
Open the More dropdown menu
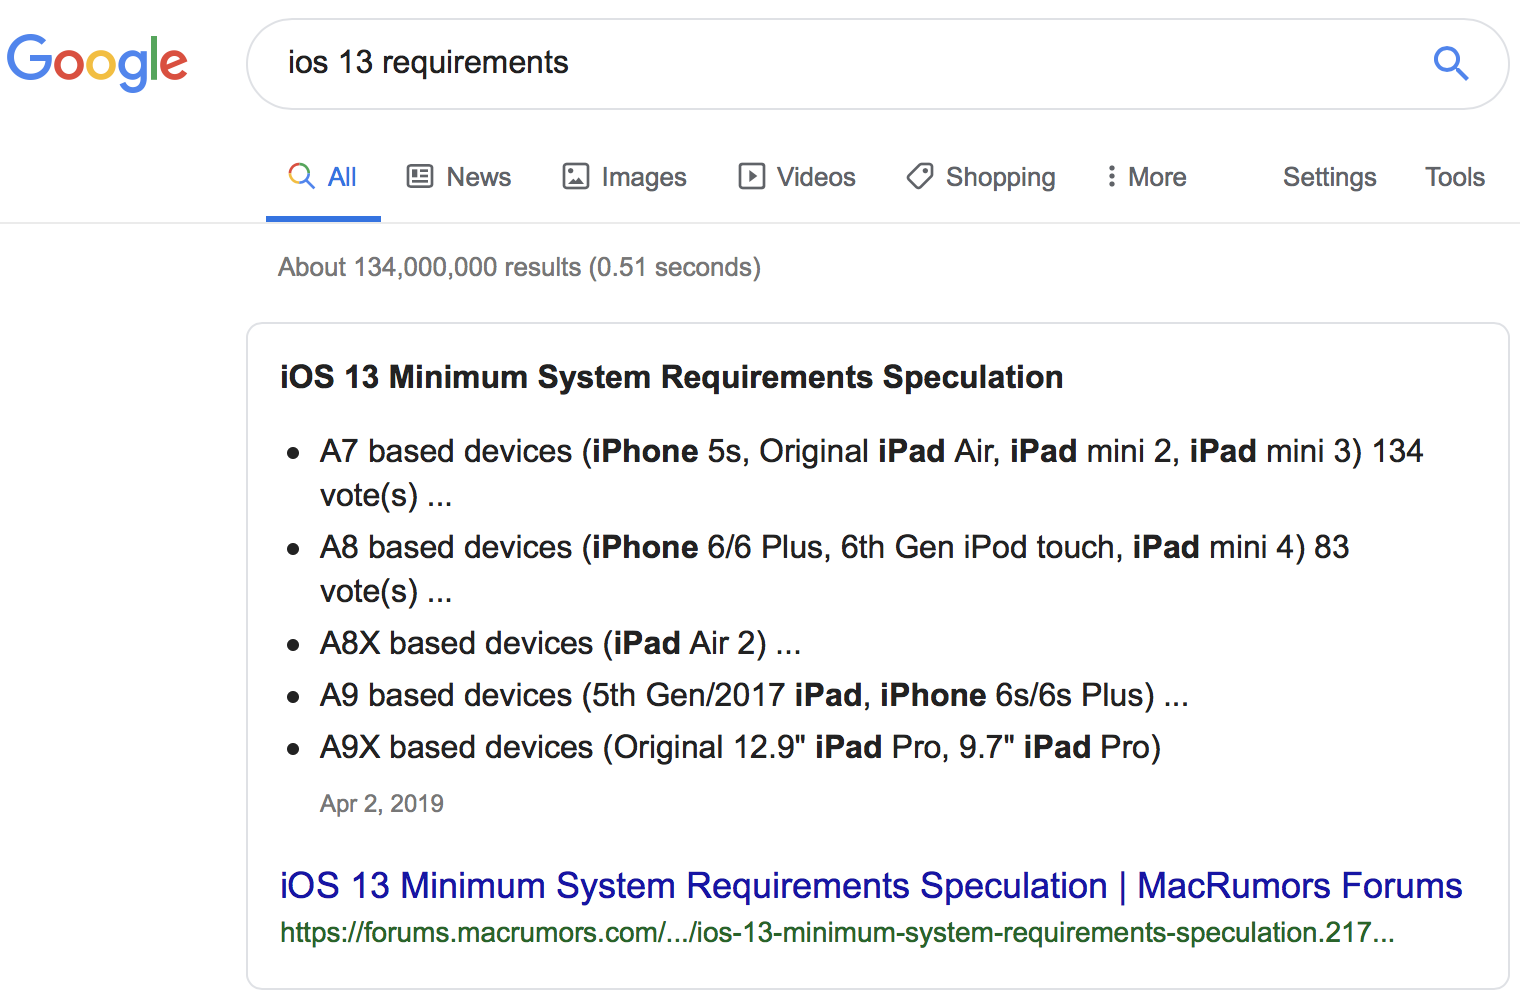click(1146, 177)
